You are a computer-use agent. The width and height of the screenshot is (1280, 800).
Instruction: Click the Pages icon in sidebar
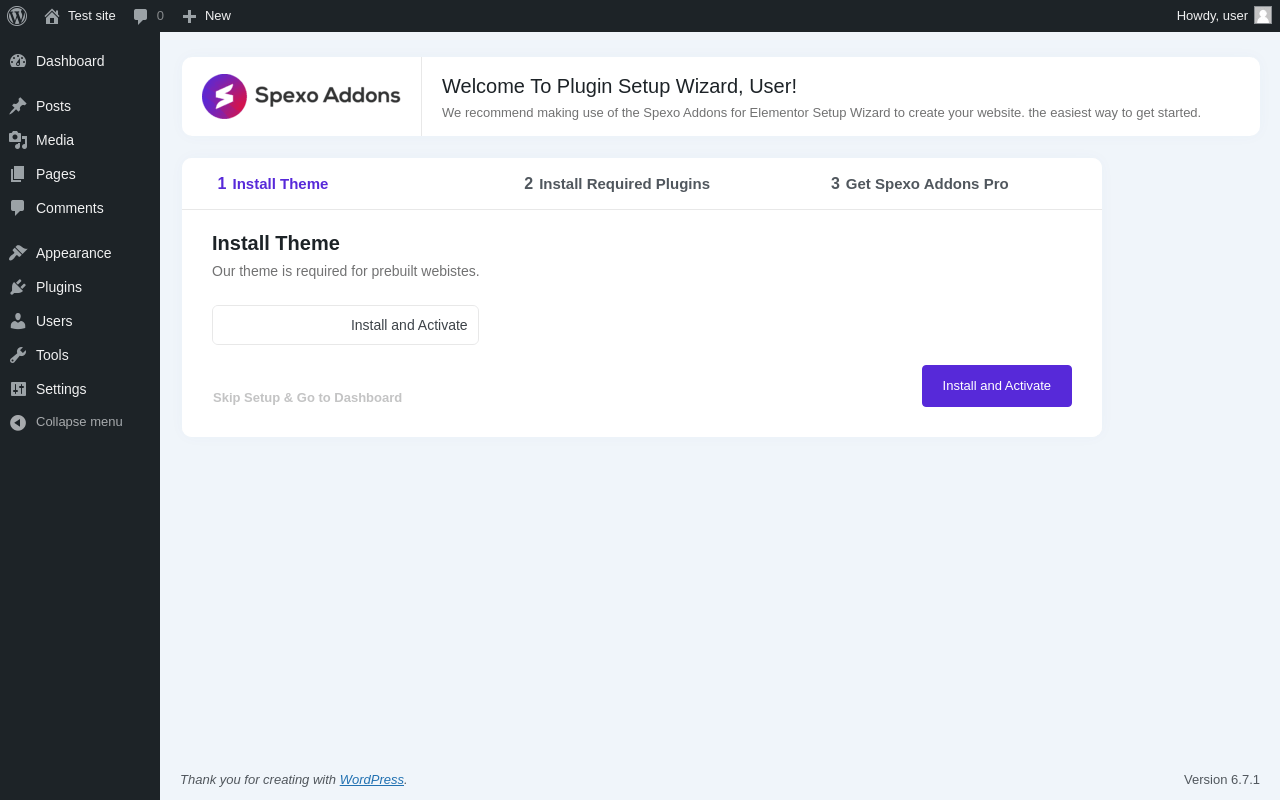point(18,174)
